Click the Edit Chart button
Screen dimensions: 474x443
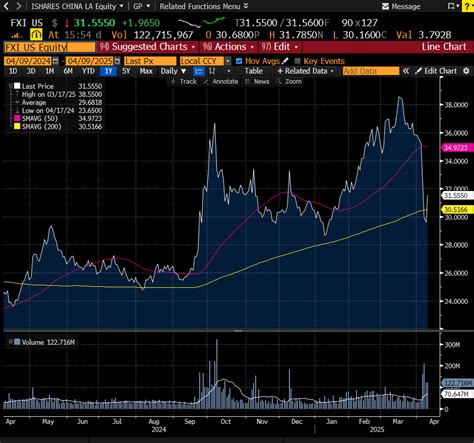[436, 71]
